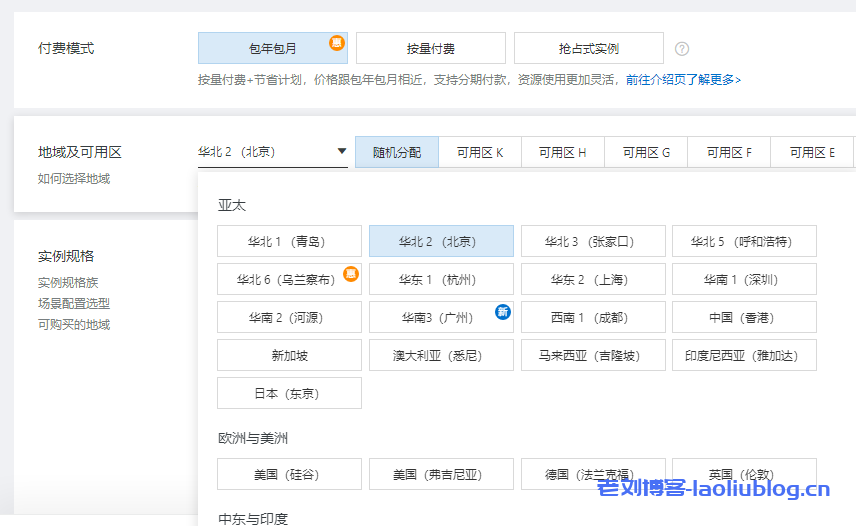Select 按量付费 payment mode

(x=430, y=48)
